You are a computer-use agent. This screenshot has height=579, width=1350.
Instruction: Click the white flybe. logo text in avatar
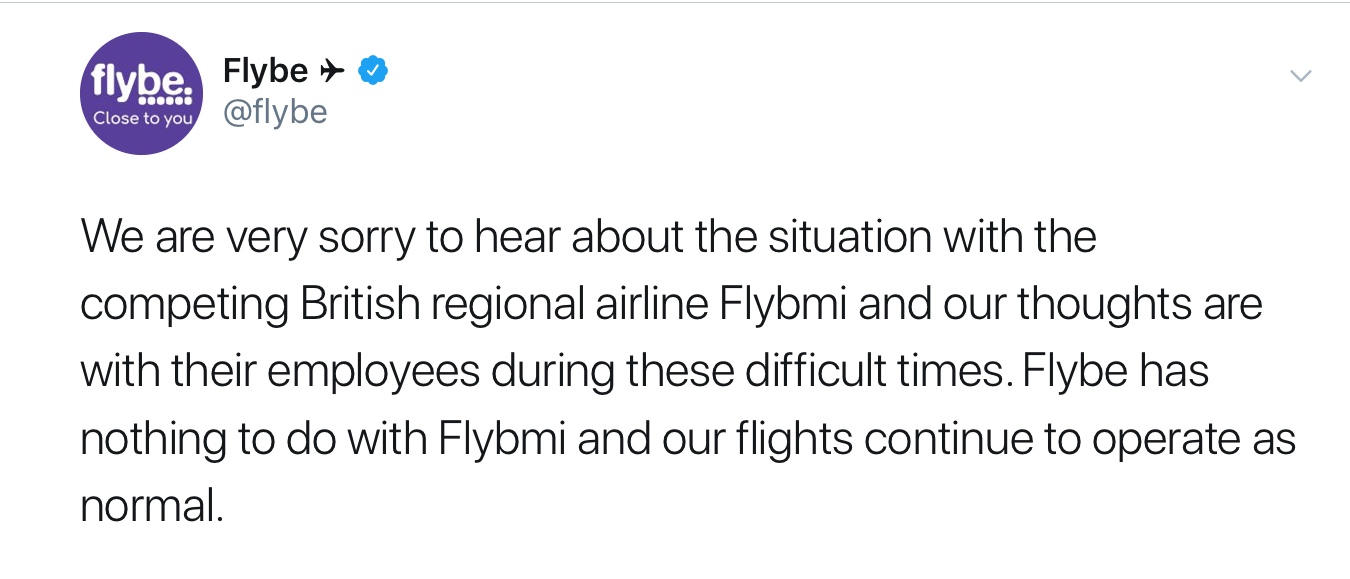138,80
